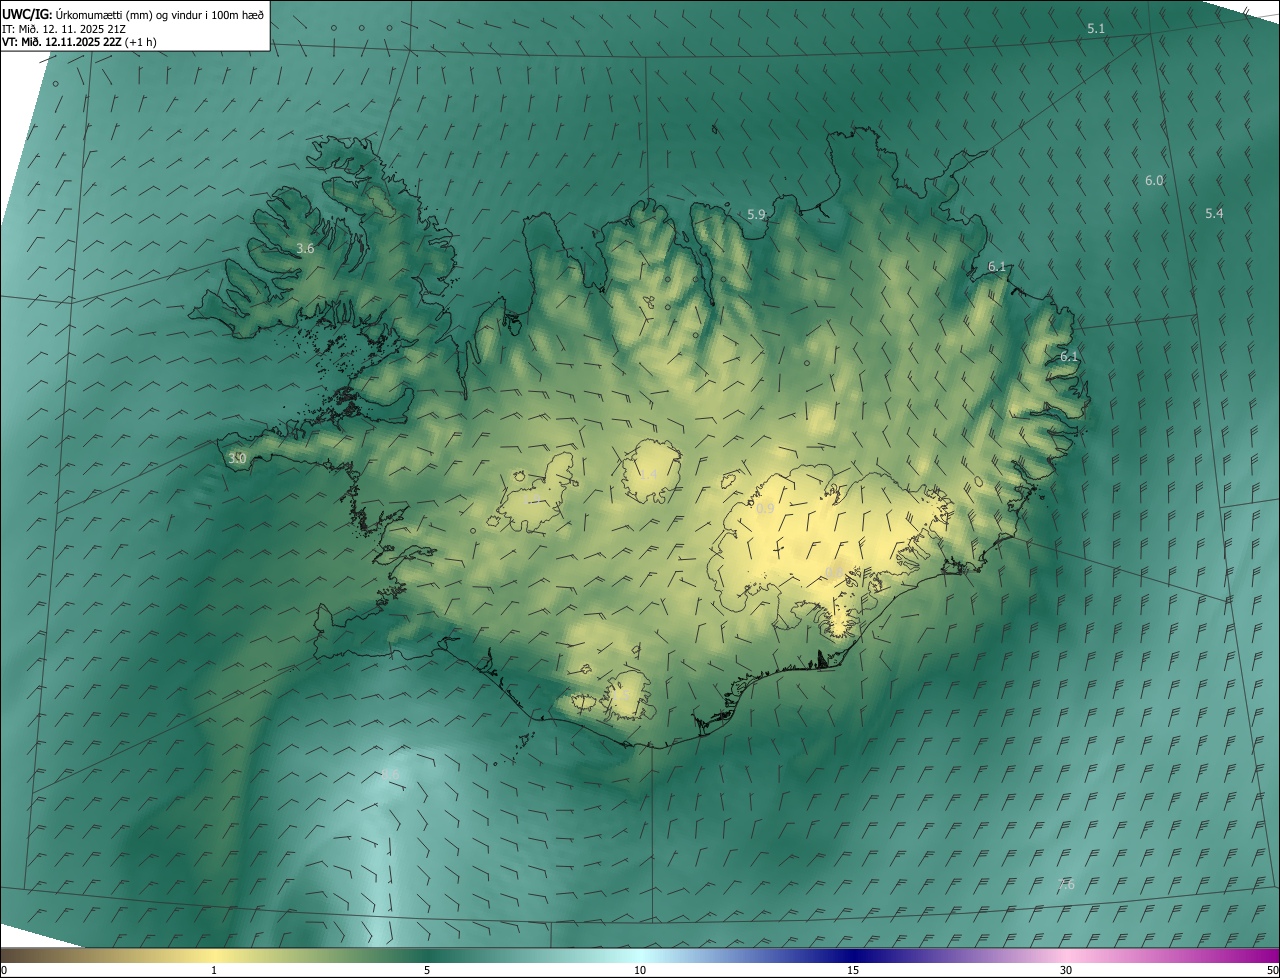Select the 1.4 label on Hofsjökull glacier
The height and width of the screenshot is (978, 1280).
(x=648, y=474)
